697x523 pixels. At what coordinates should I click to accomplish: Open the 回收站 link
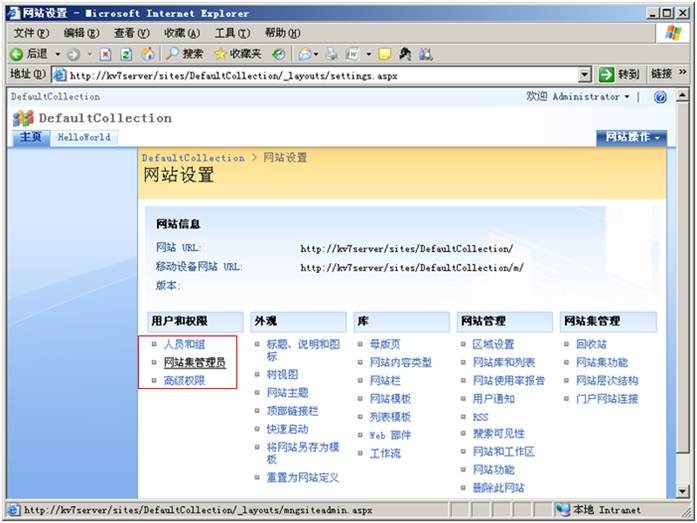click(591, 344)
